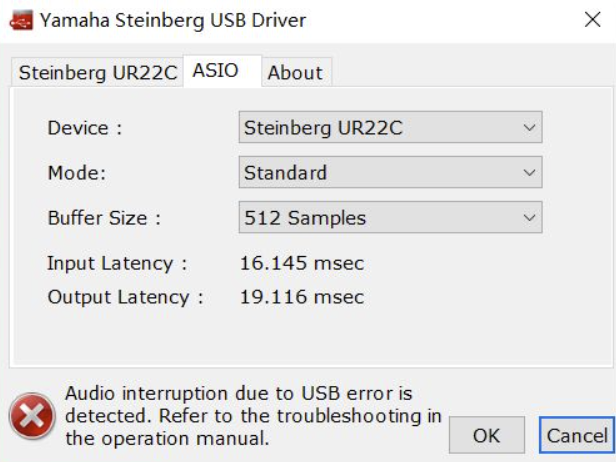Screen dimensions: 616x462
Task: Click the "Output Latency :" label
Action: click(124, 297)
